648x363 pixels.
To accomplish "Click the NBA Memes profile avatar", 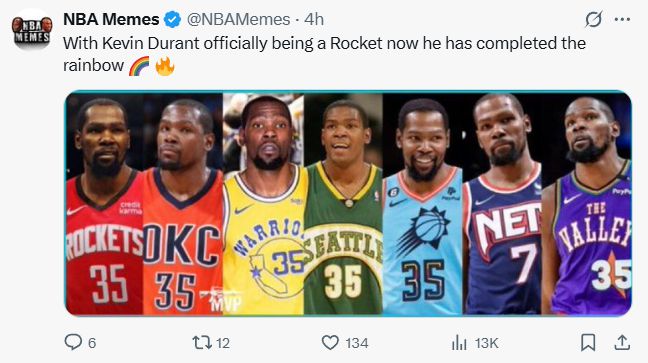I will click(32, 30).
